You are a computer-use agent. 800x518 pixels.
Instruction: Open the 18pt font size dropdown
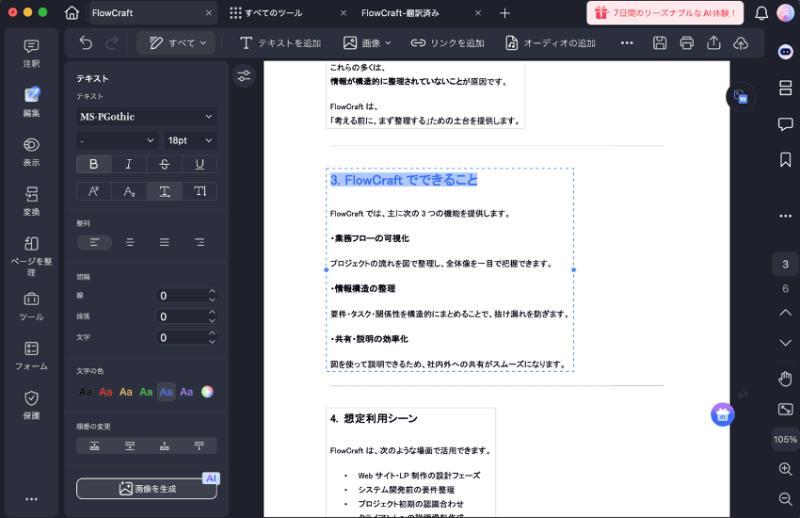(x=190, y=140)
